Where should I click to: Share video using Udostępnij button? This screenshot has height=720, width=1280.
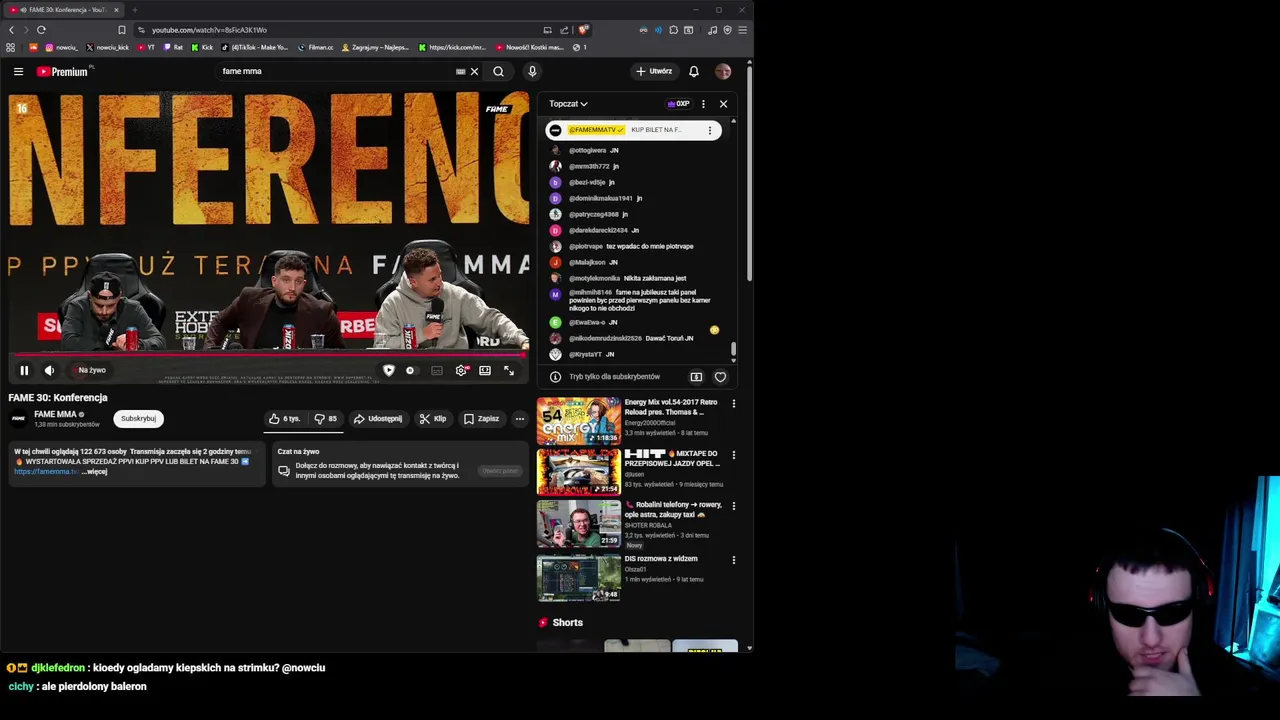point(378,419)
